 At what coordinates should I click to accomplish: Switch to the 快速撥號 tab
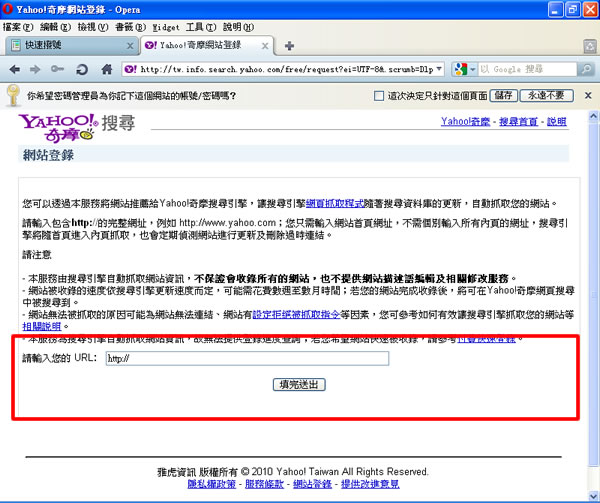(x=71, y=46)
